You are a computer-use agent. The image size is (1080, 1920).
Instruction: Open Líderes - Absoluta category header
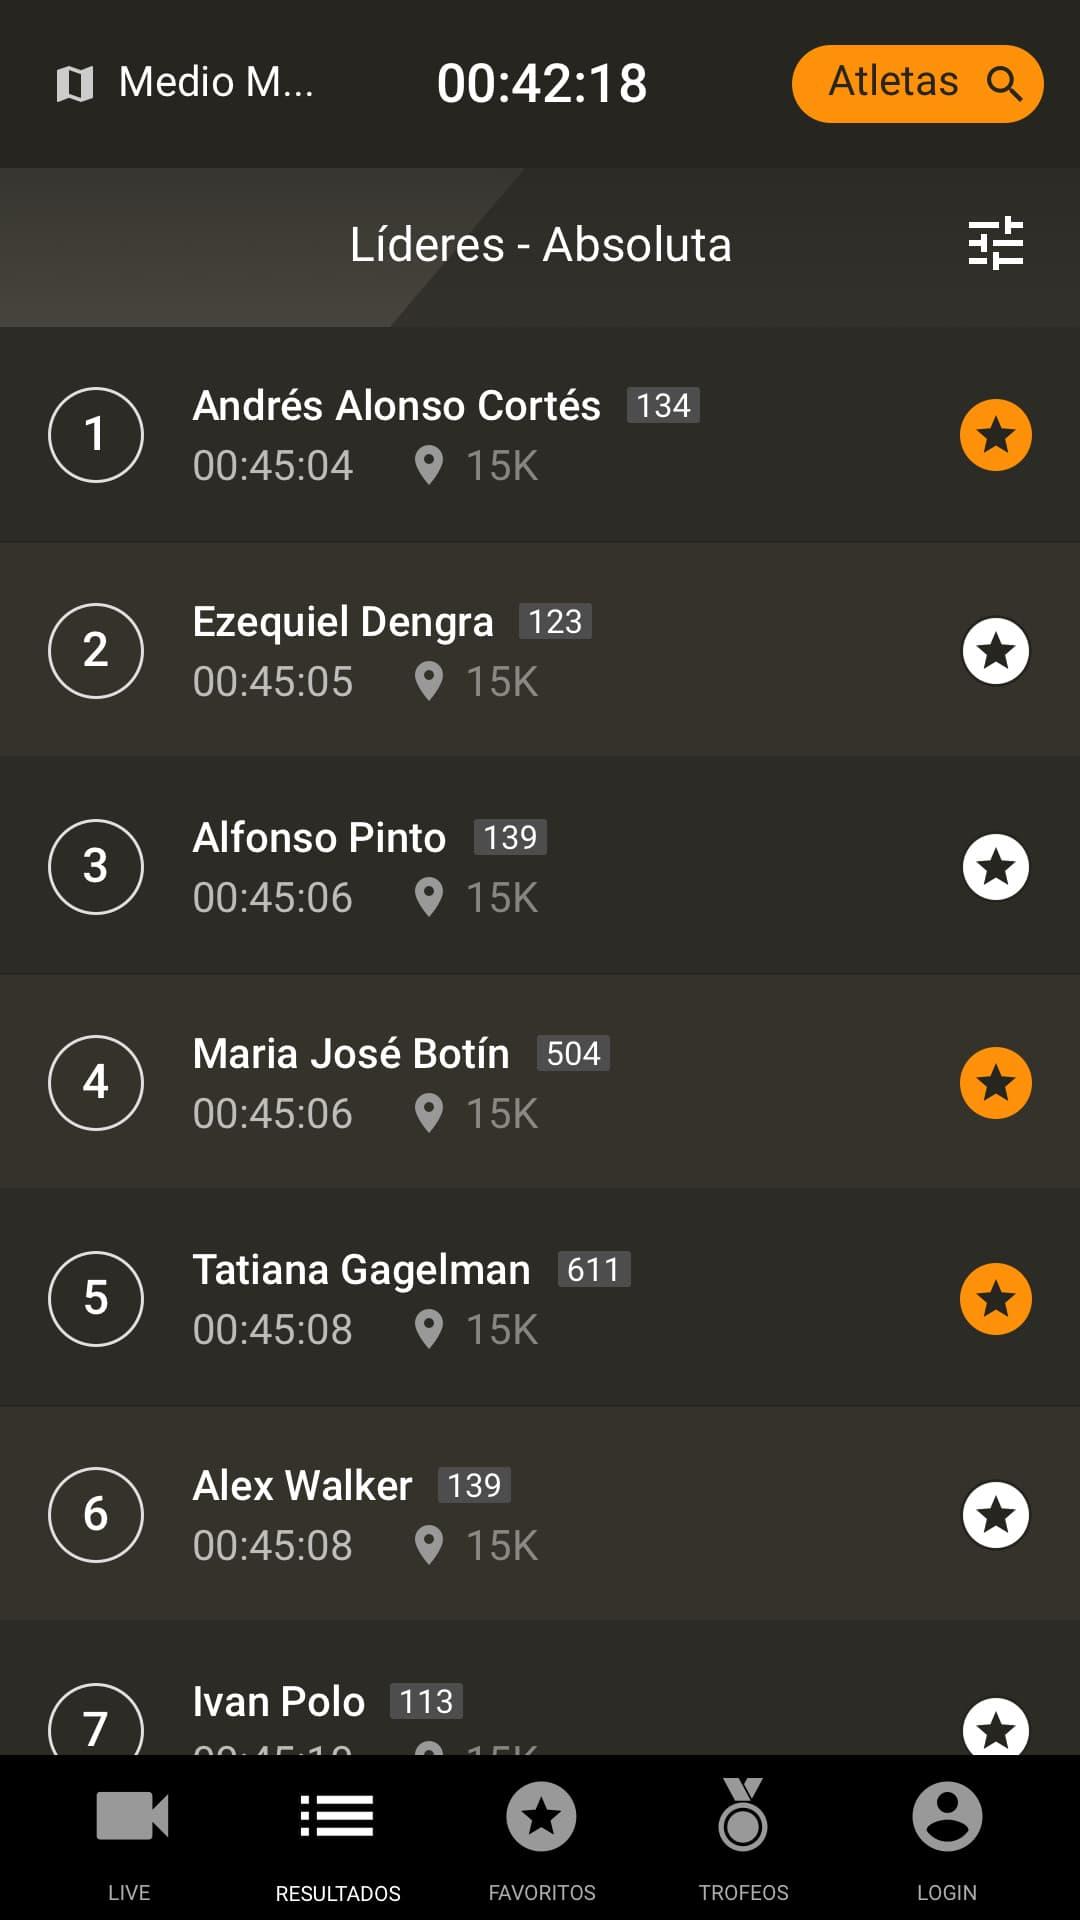pyautogui.click(x=540, y=245)
